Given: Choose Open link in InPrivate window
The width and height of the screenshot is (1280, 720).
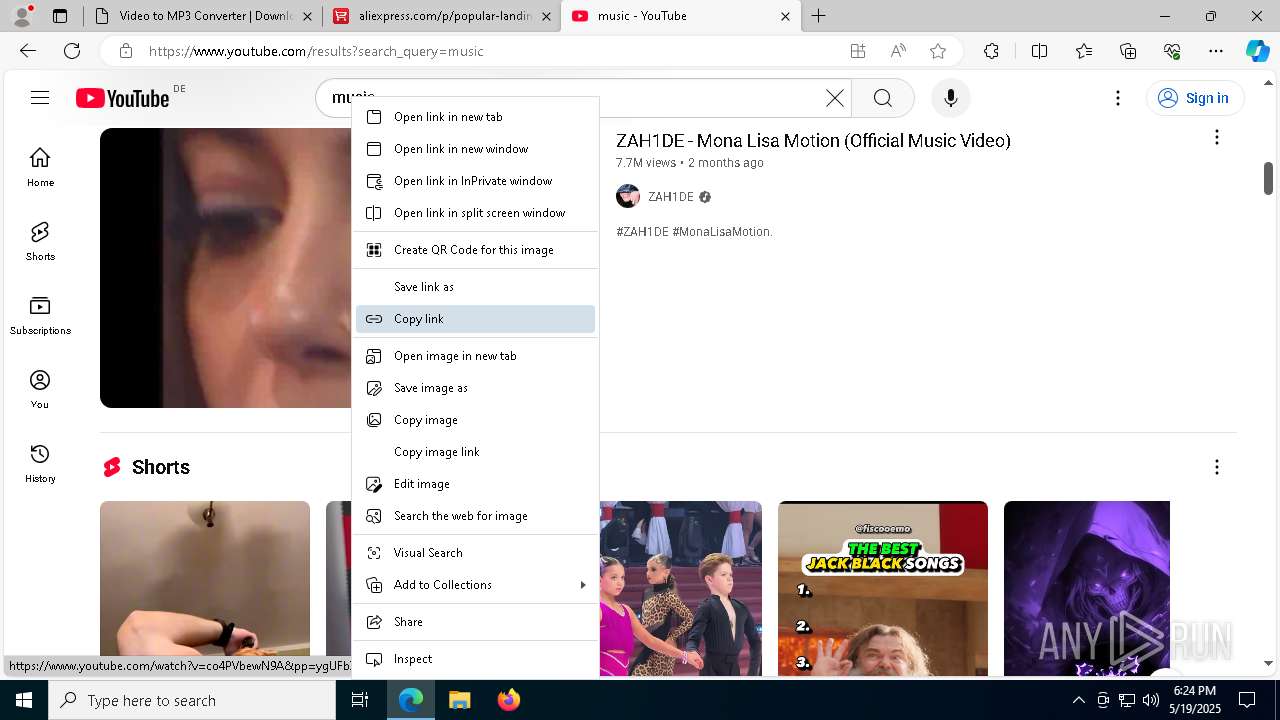Looking at the screenshot, I should coord(476,181).
